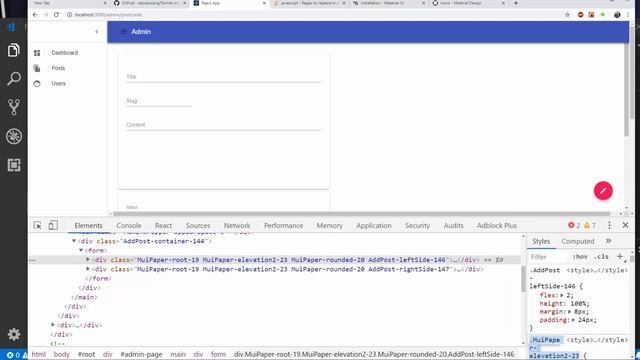Open the Sources DevTools tab

[198, 225]
